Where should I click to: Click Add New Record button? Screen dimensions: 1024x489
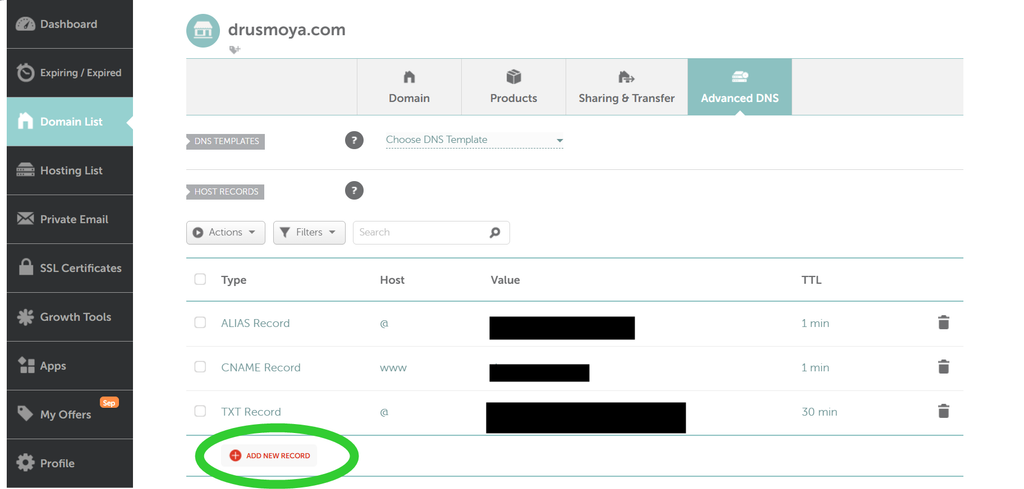click(270, 456)
